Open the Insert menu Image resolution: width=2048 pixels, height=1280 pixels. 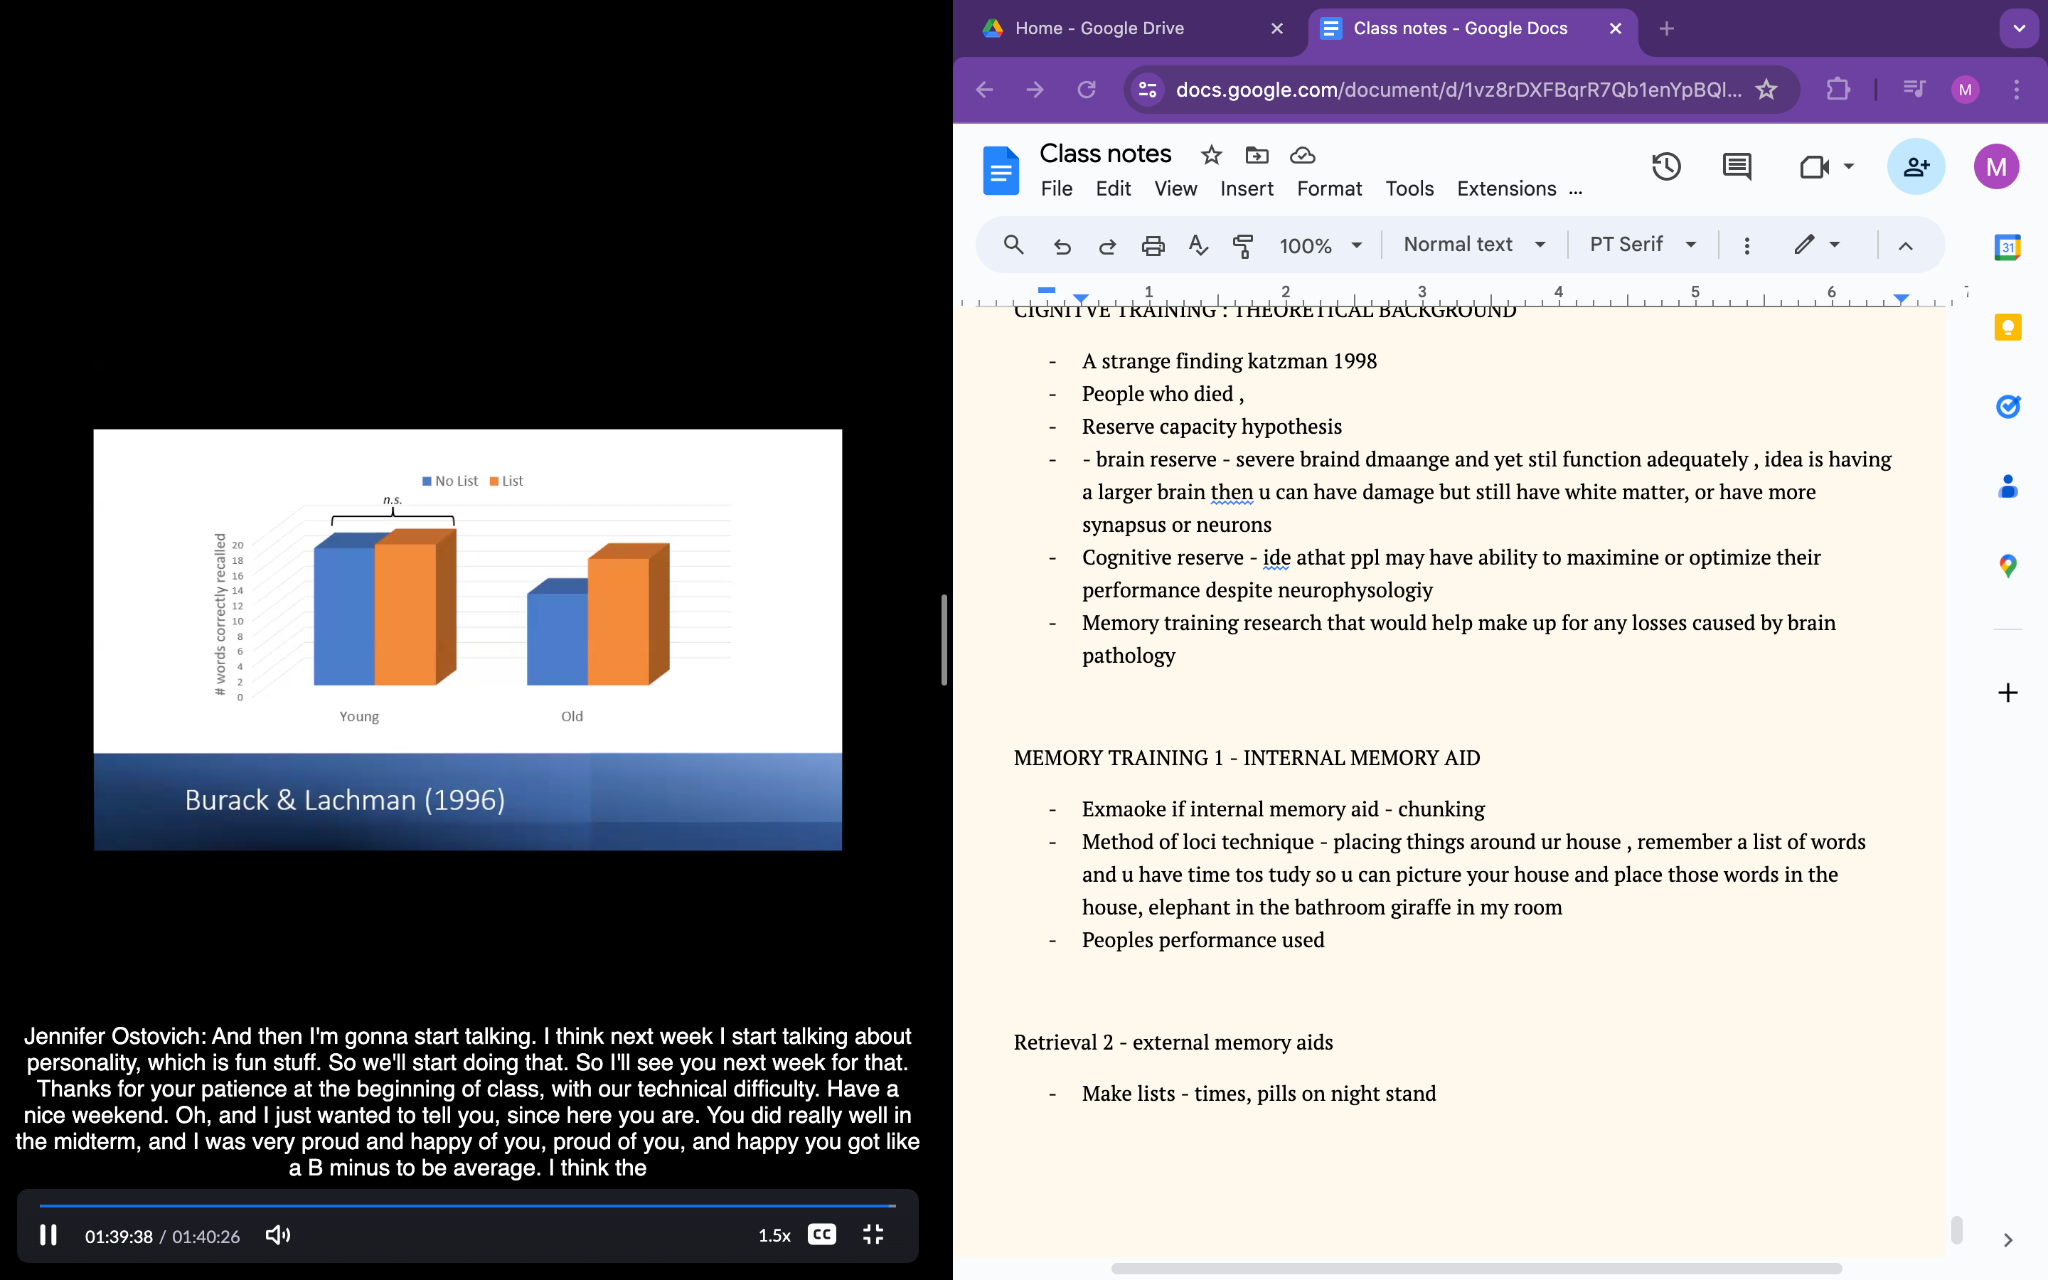(x=1246, y=189)
